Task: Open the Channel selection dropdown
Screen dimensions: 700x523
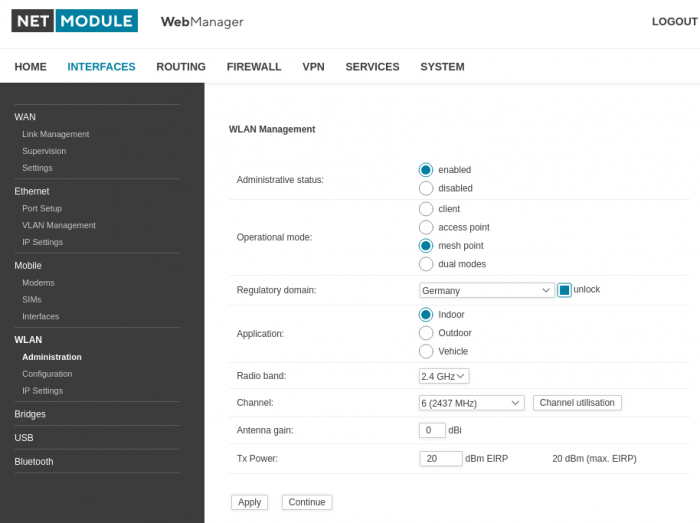Action: tap(471, 403)
